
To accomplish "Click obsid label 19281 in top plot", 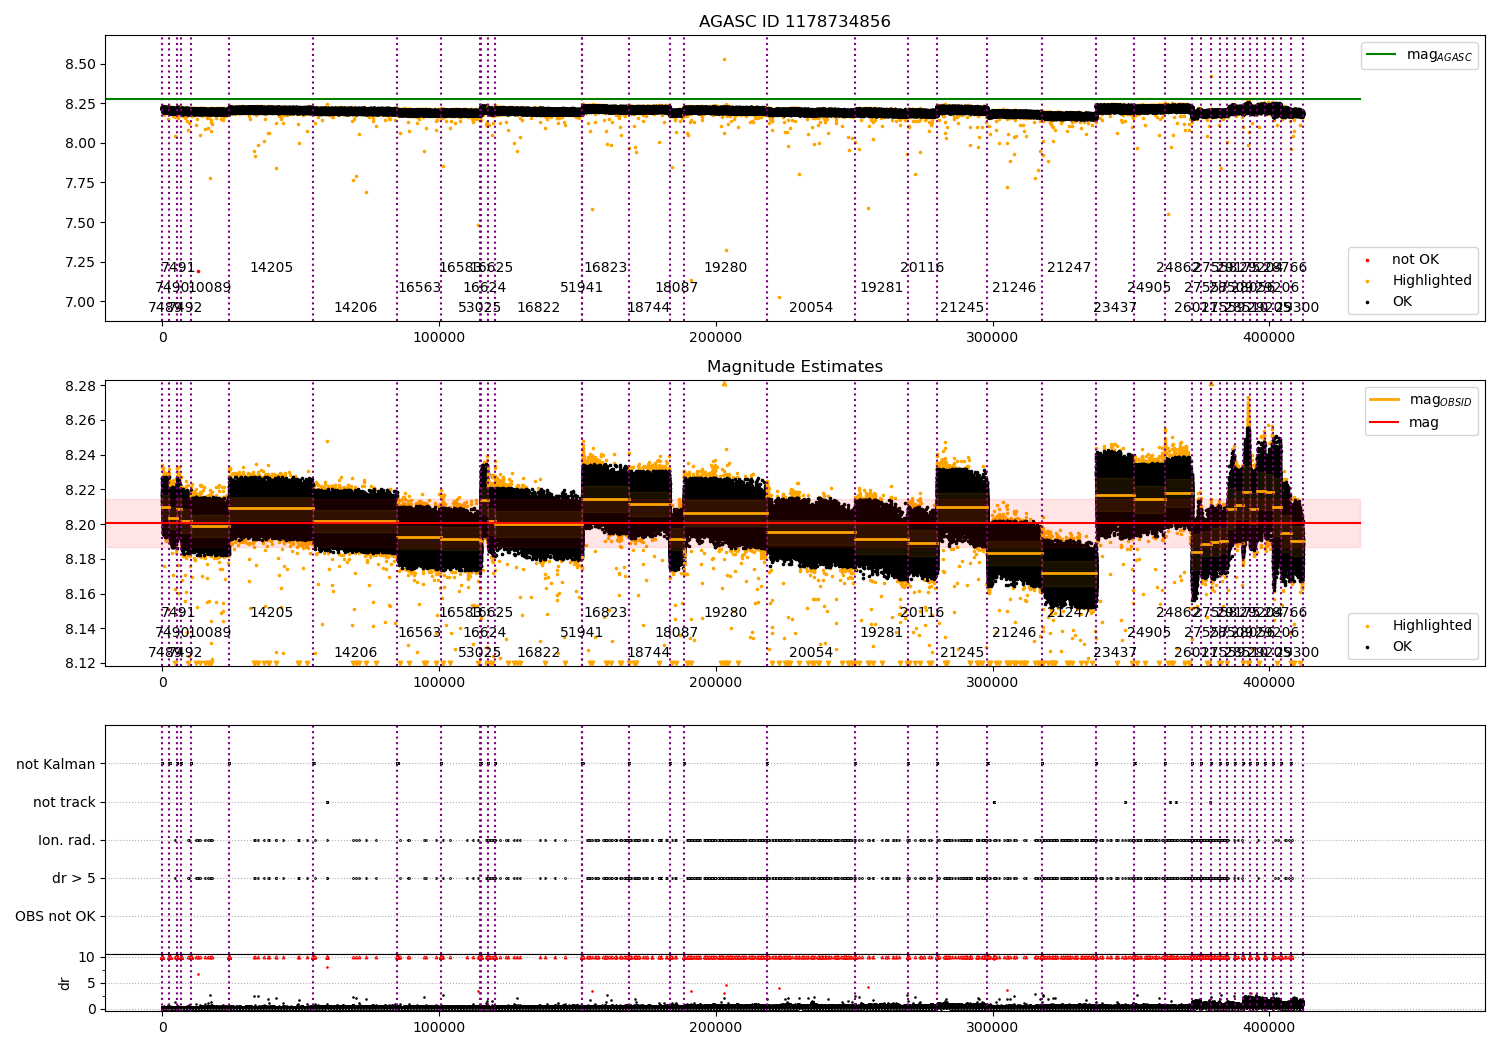I will click(x=881, y=288).
